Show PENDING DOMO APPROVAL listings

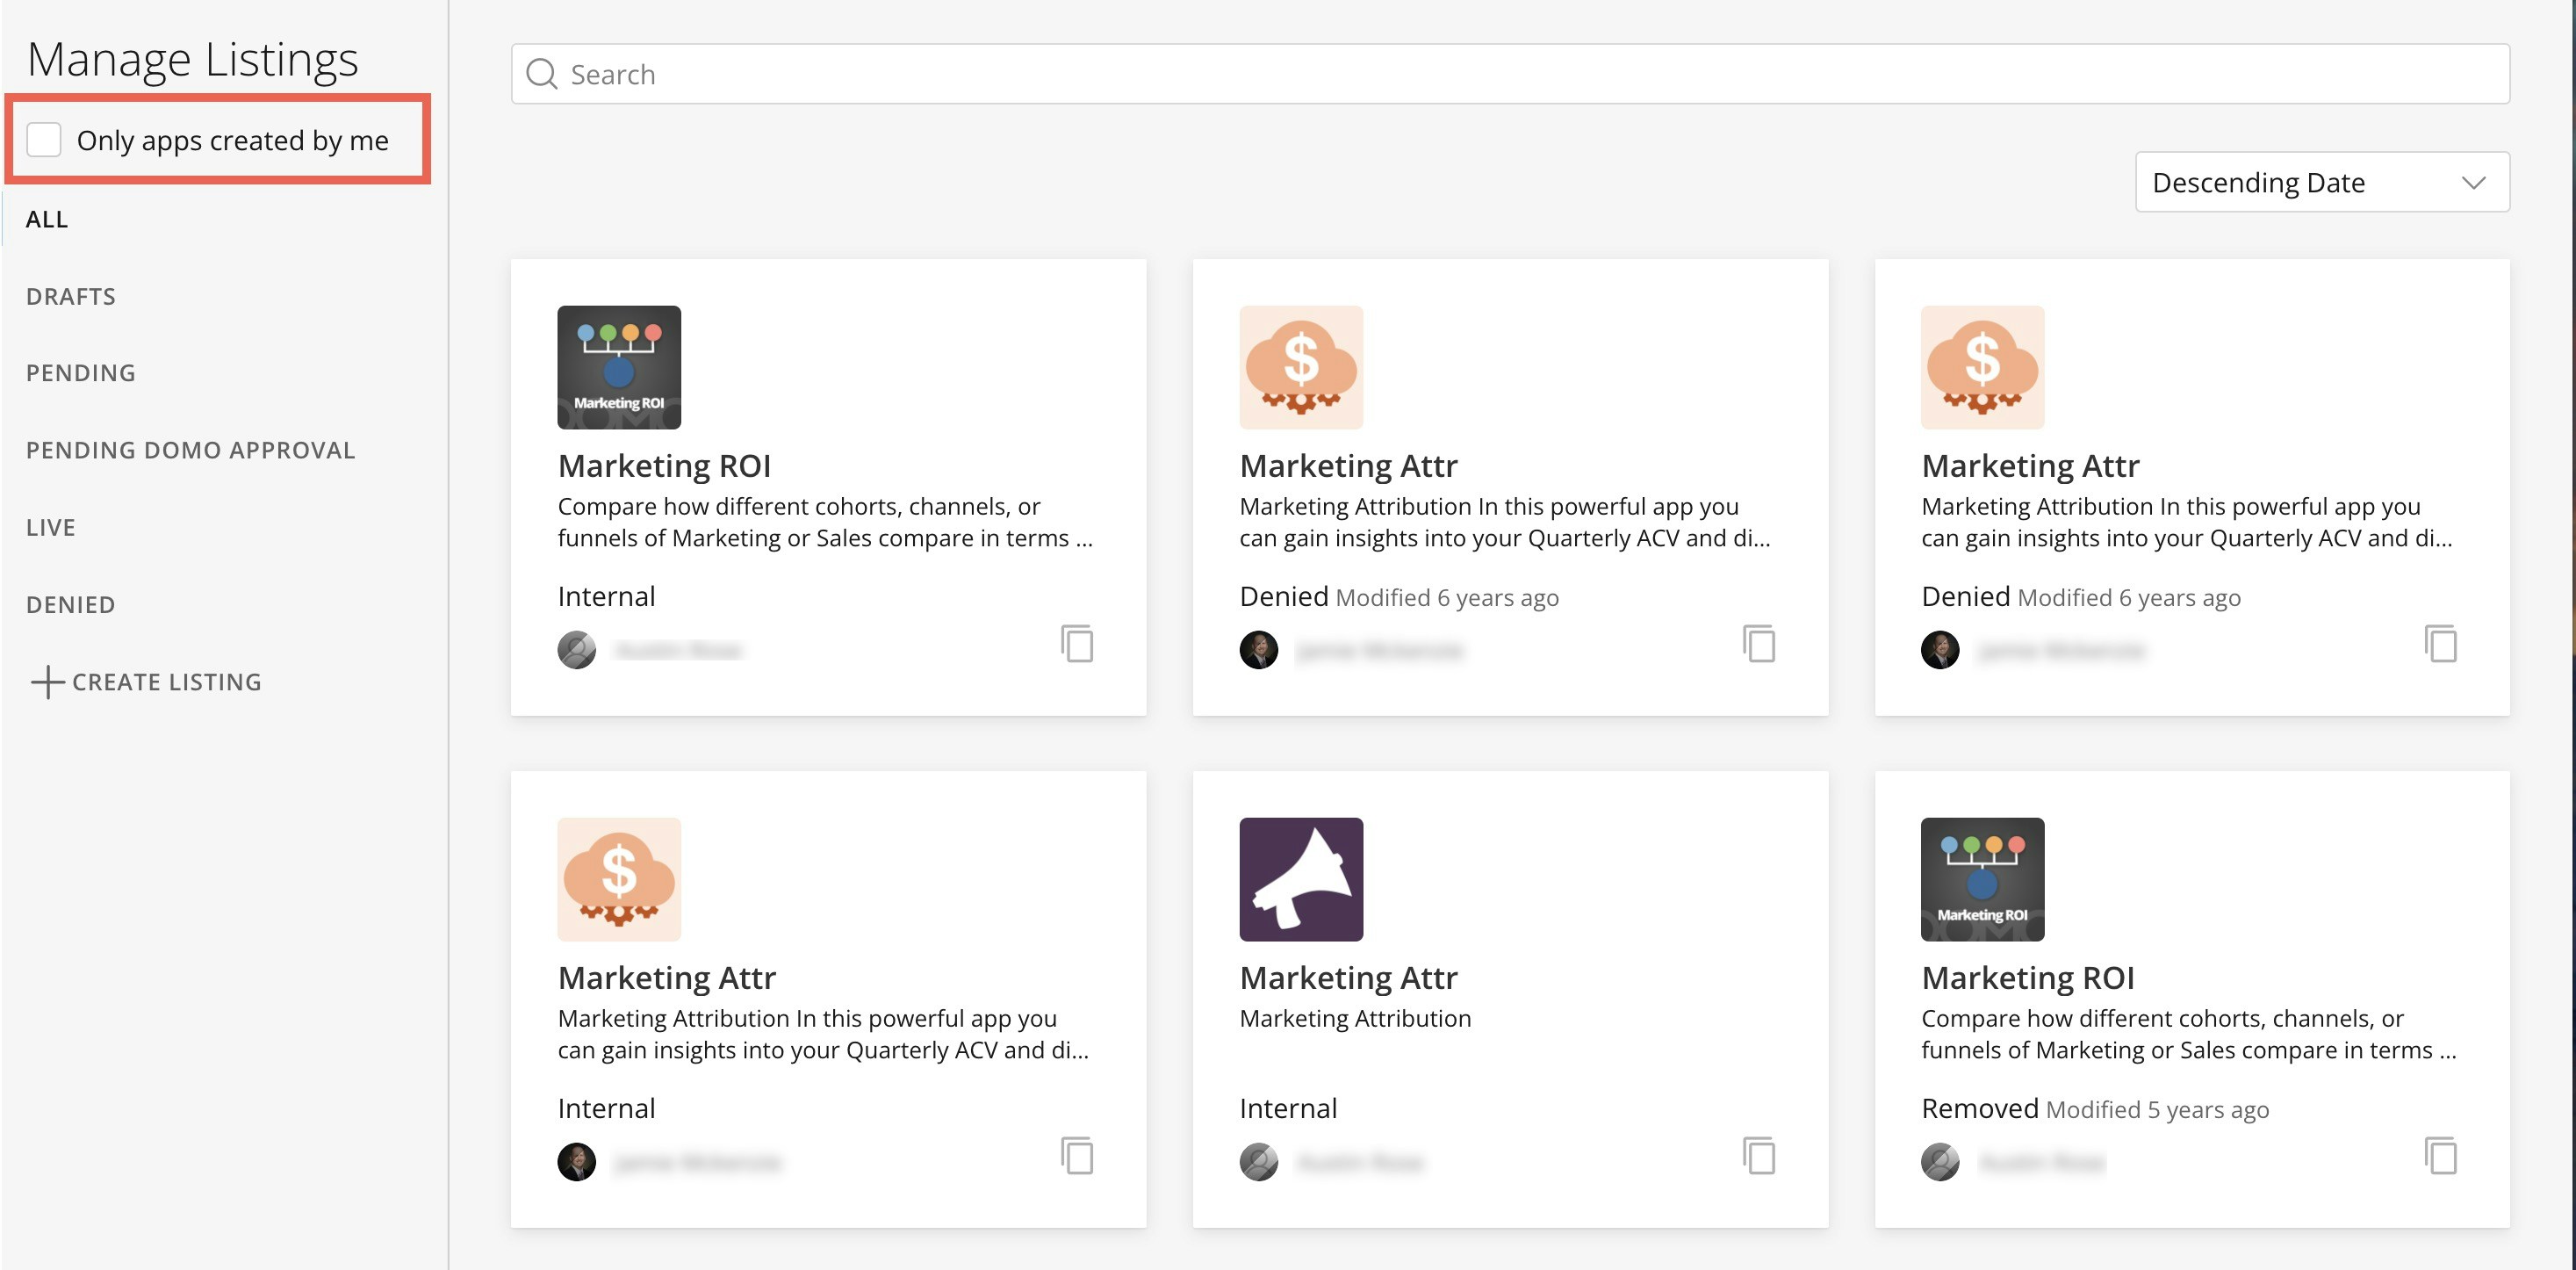(190, 450)
